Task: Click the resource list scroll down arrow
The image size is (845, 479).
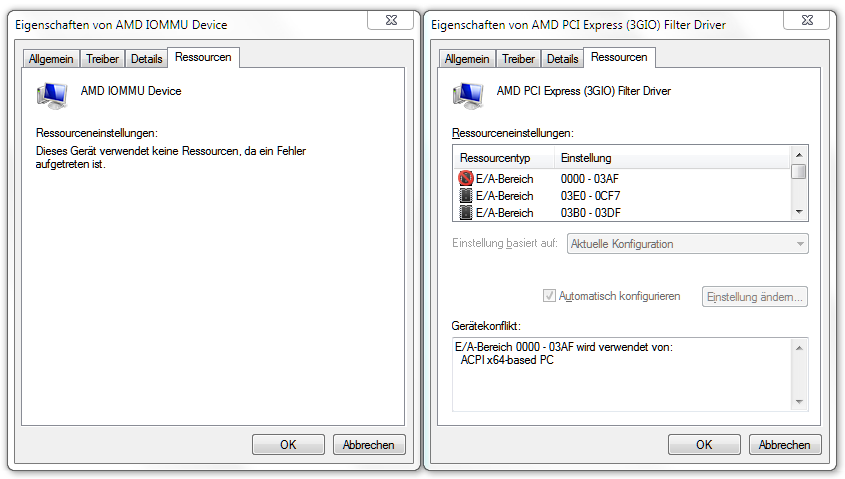Action: (x=799, y=212)
